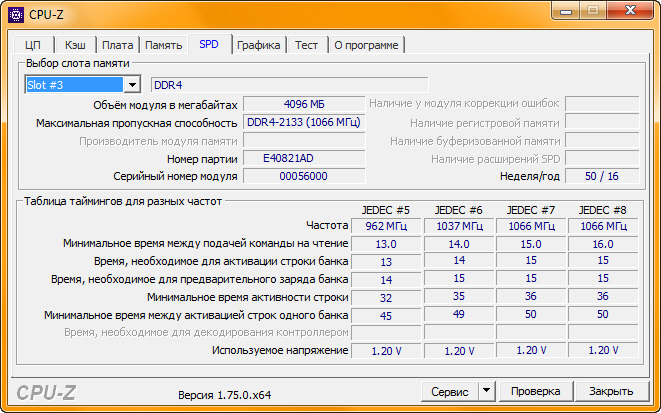Click the JEDEC #6 row active time 35
The image size is (661, 413).
pyautogui.click(x=459, y=296)
